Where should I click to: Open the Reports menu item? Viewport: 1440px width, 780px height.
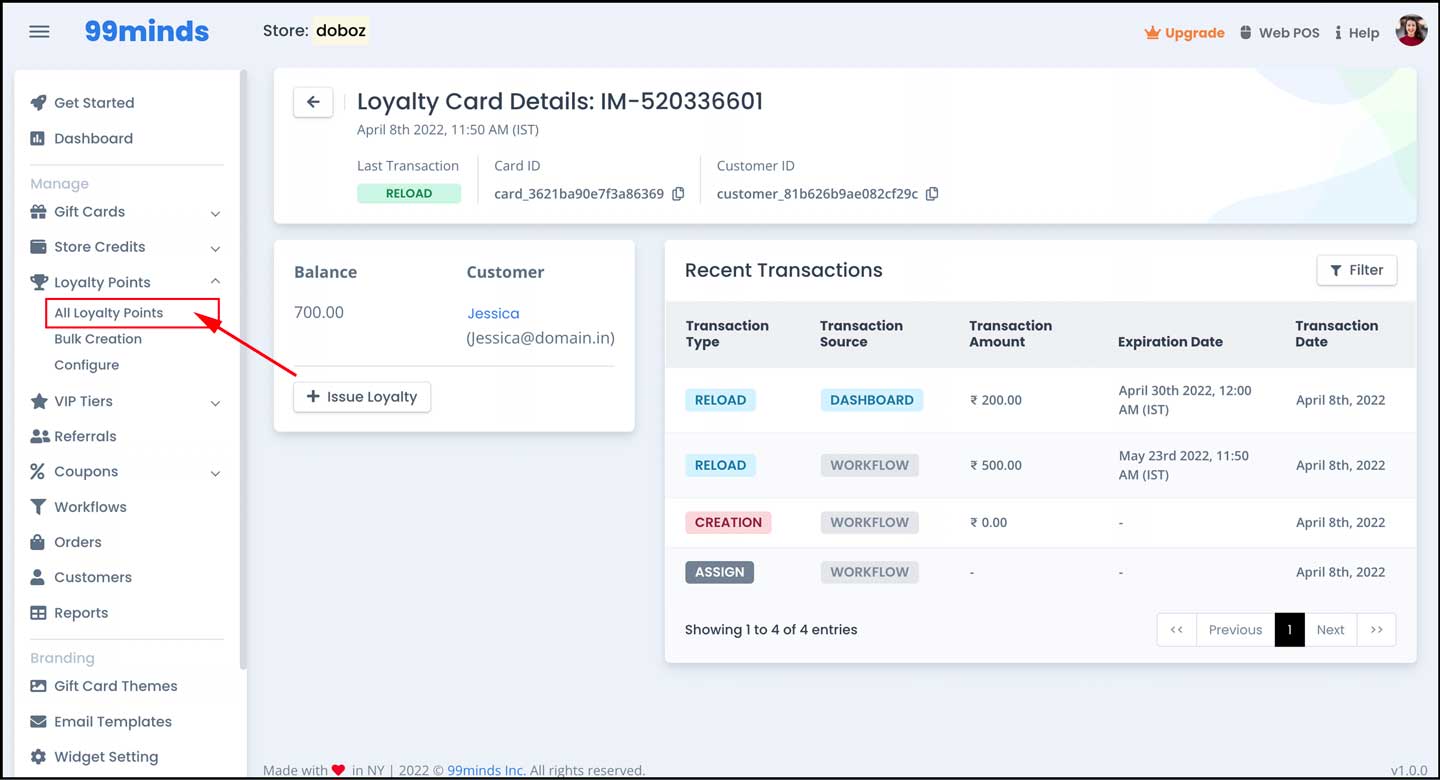81,613
